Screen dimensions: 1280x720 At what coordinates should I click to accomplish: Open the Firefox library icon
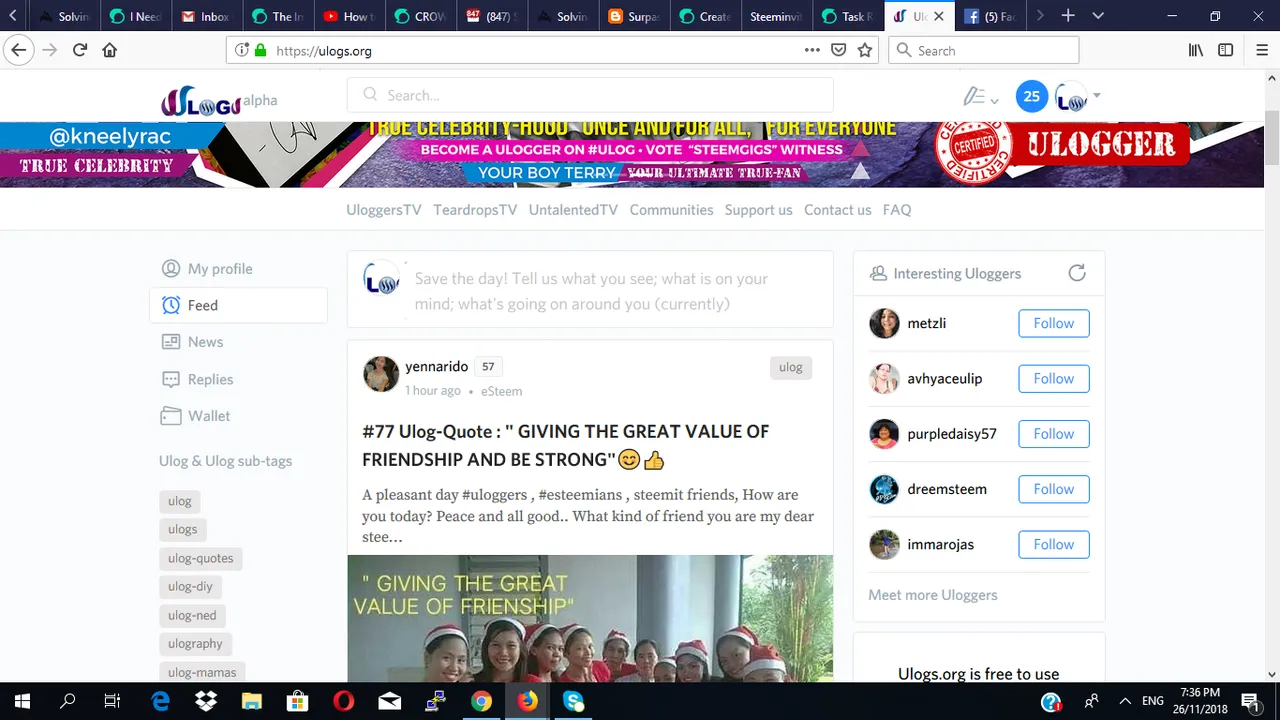pos(1196,50)
